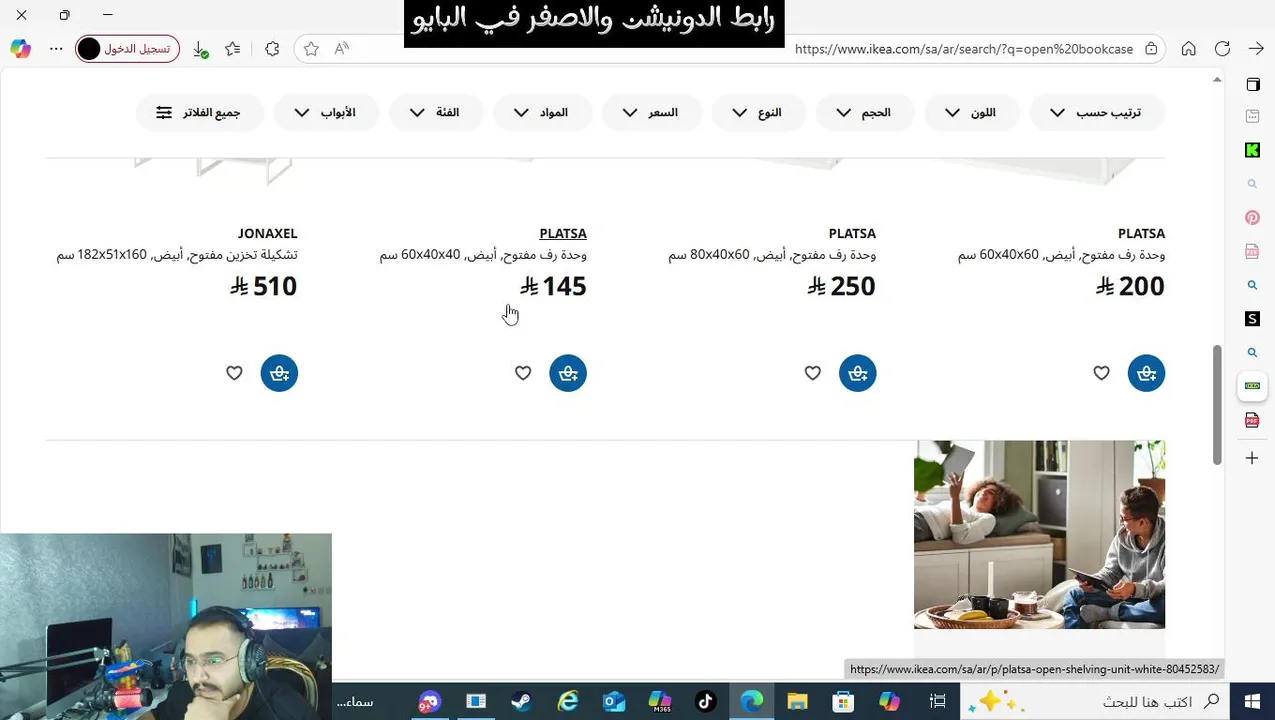
Task: Open the browser Extensions puzzle icon
Action: (x=272, y=48)
